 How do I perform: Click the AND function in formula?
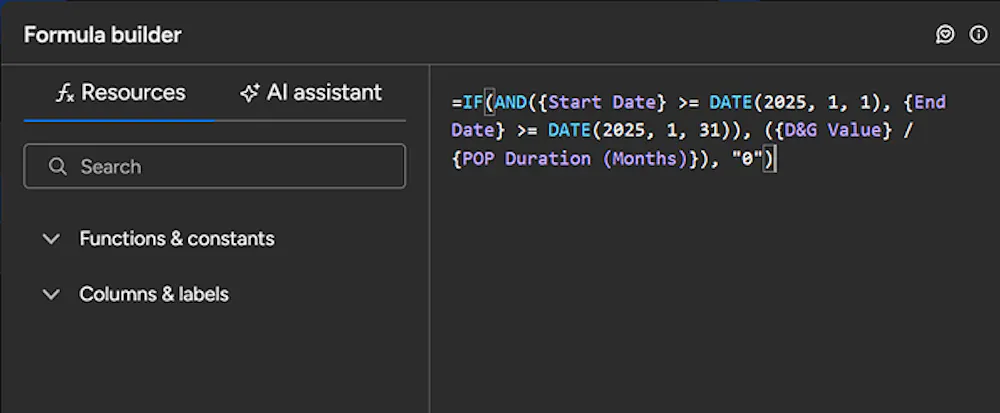click(x=511, y=103)
